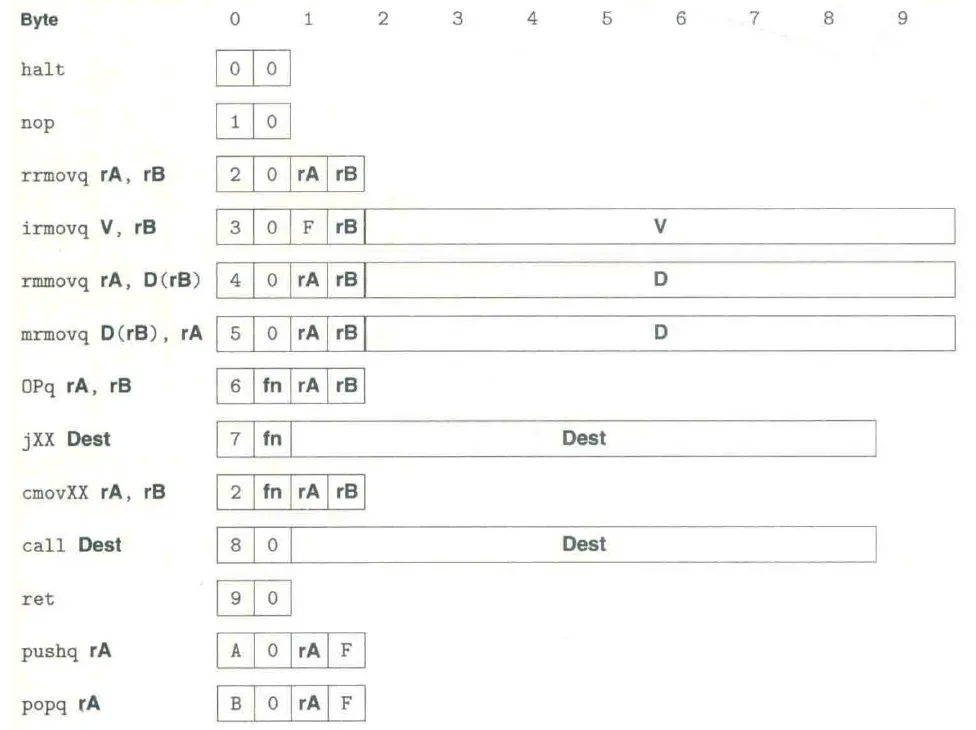Click the byte number 9 column header

pos(903,19)
